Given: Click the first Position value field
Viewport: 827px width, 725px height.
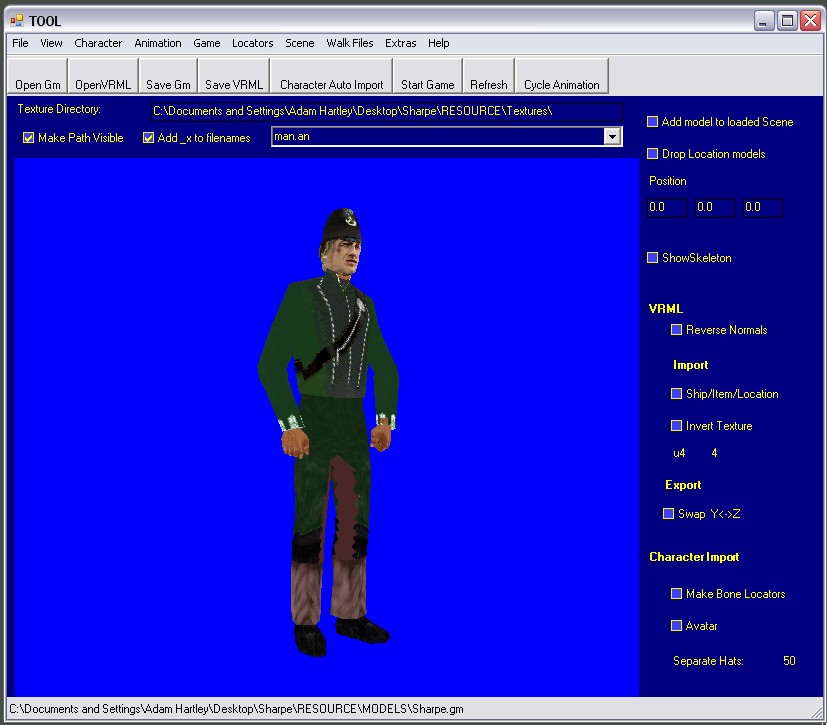Looking at the screenshot, I should [x=667, y=207].
